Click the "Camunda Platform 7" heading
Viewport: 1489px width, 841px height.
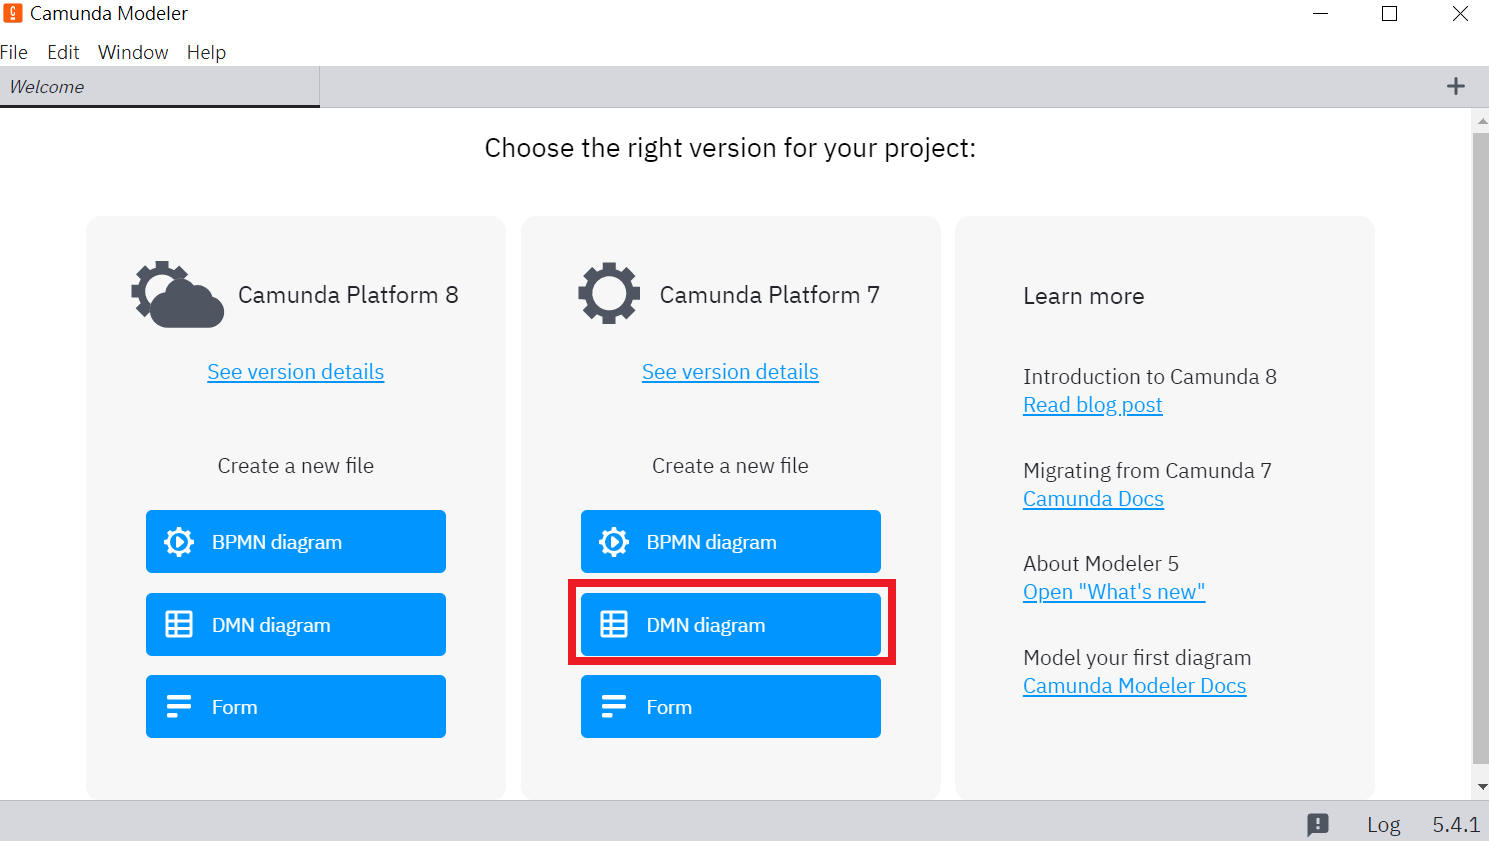[770, 295]
